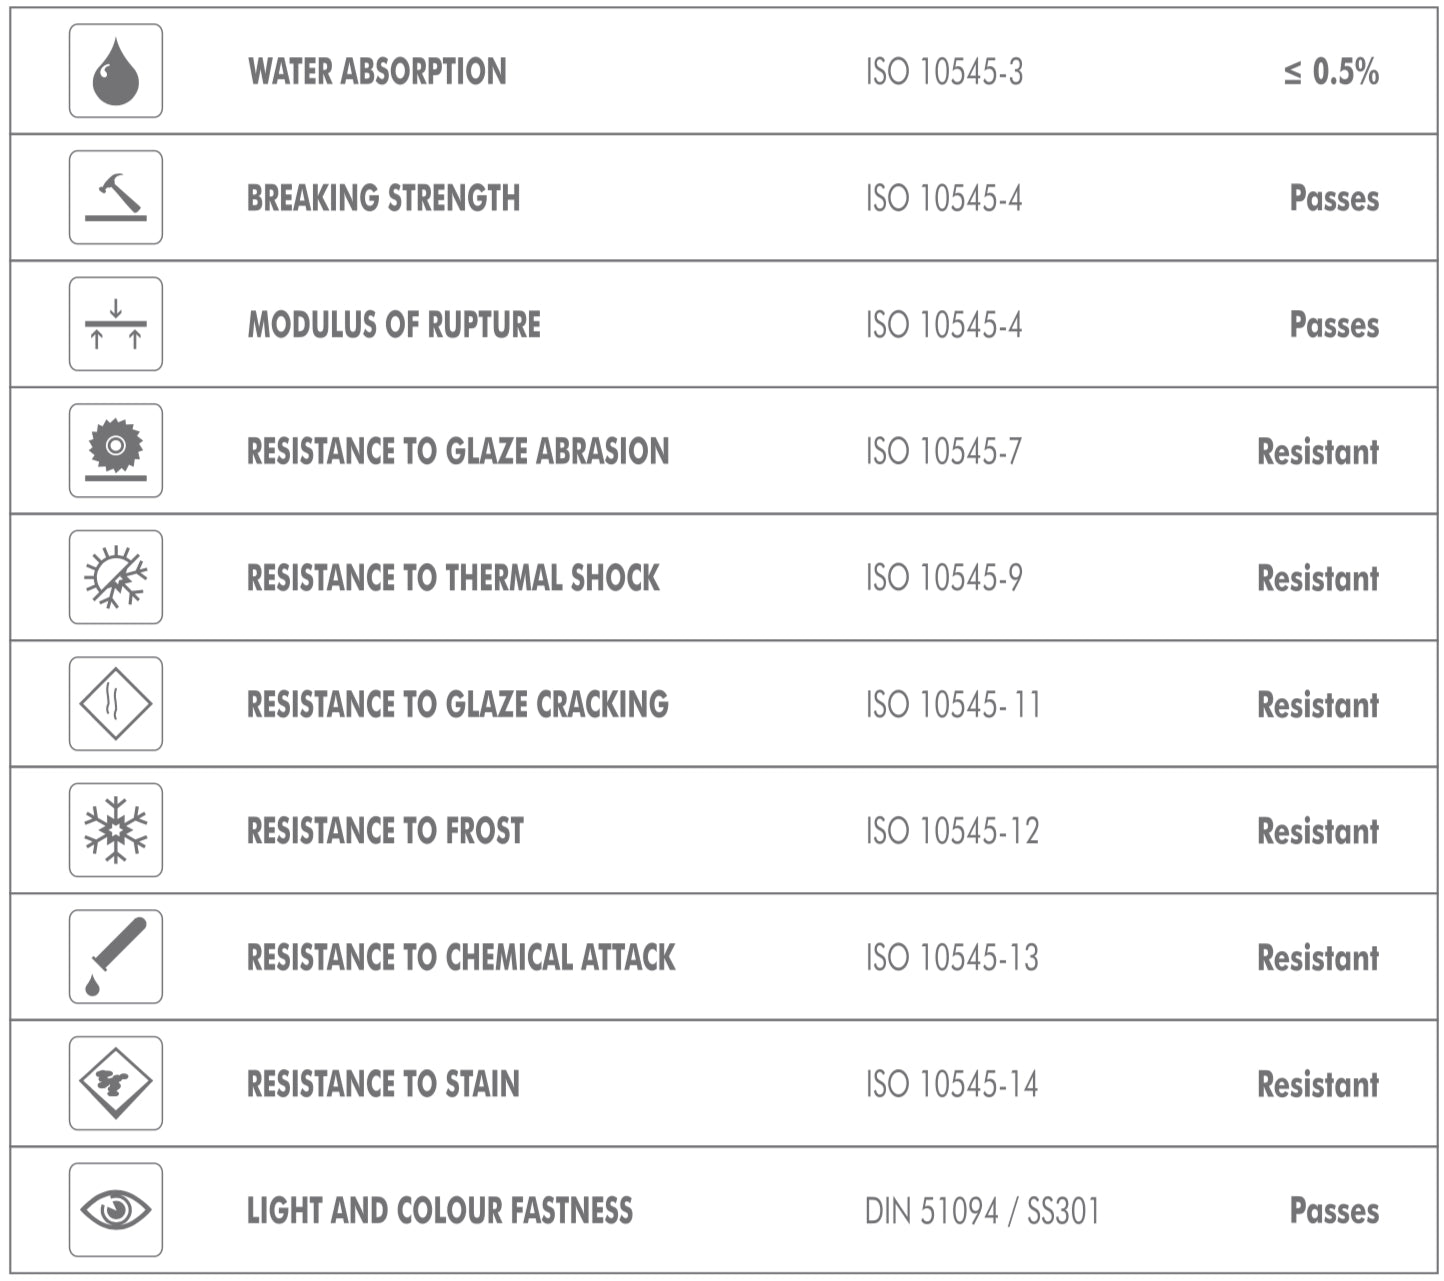
Task: Click the DIN 51094 / SS301 reference
Action: (x=982, y=1211)
